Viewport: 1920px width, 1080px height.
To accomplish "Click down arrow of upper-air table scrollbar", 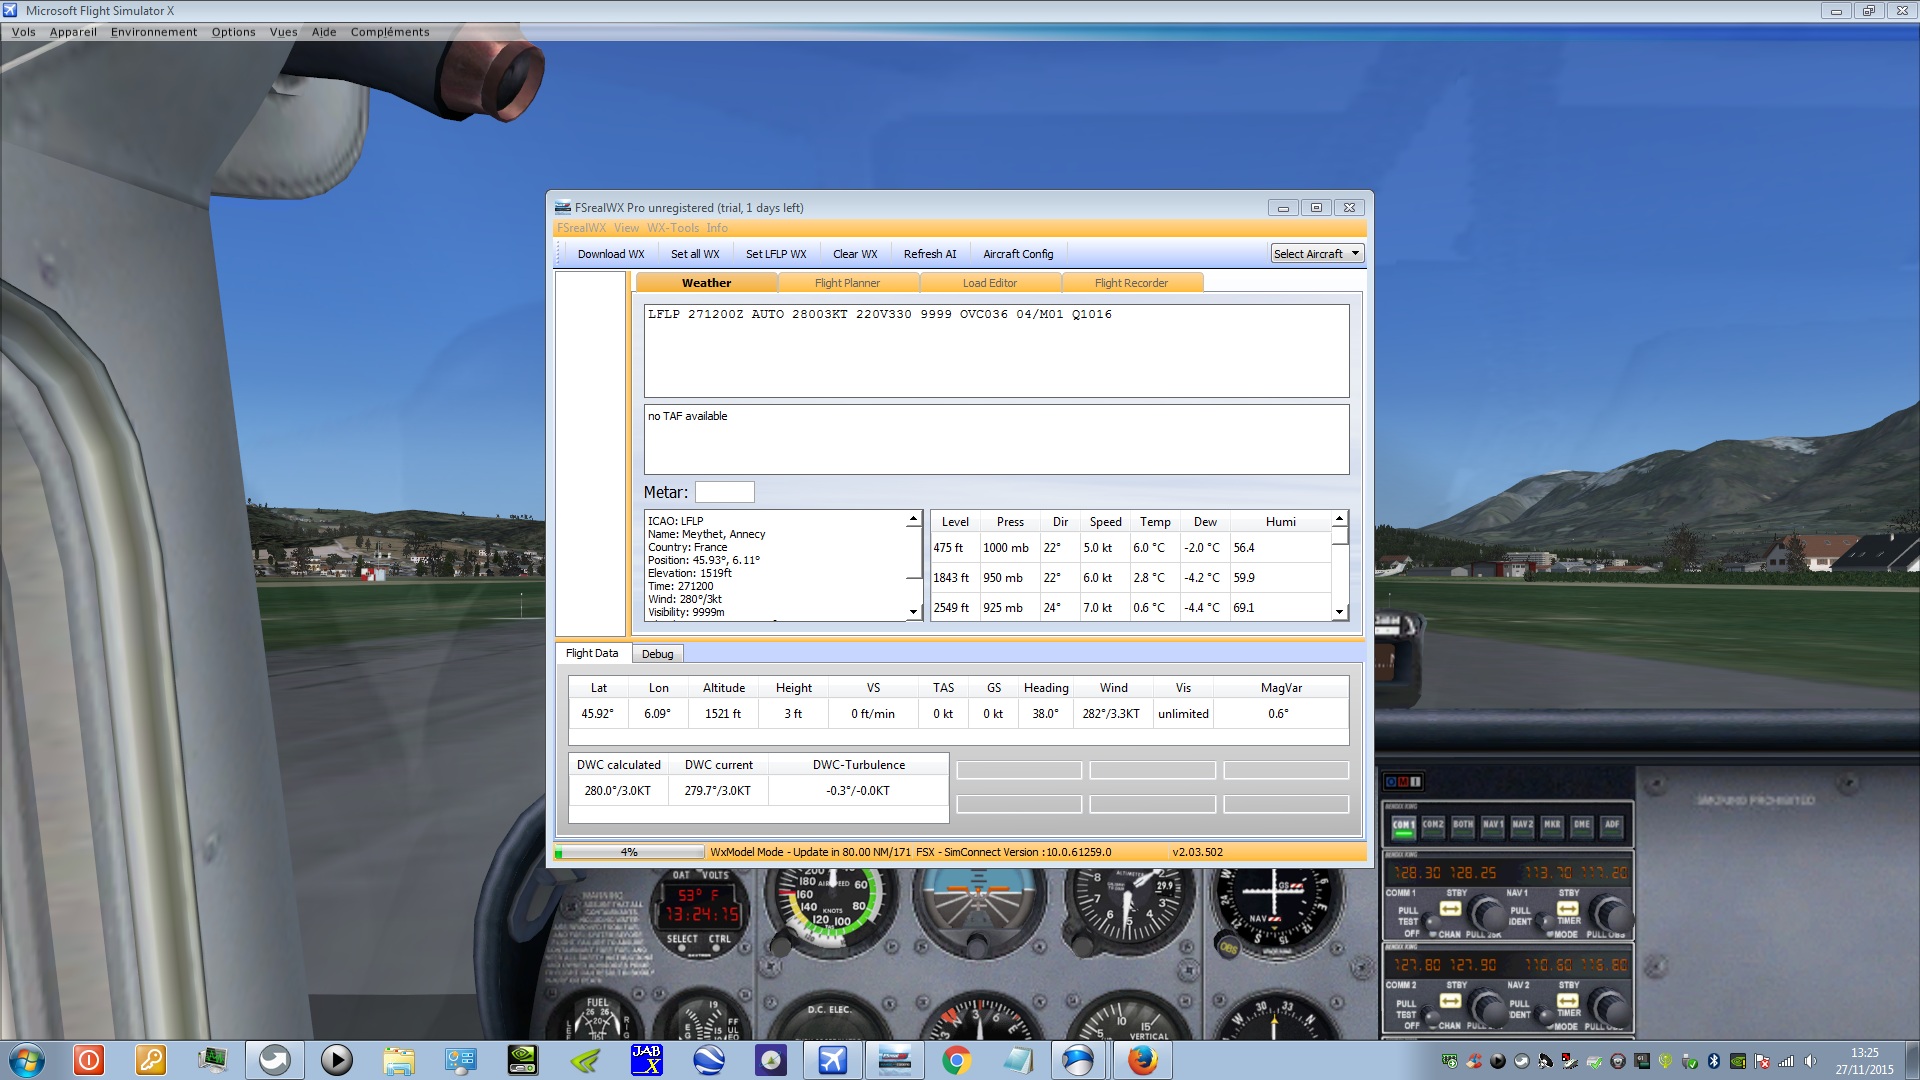I will (x=1340, y=612).
